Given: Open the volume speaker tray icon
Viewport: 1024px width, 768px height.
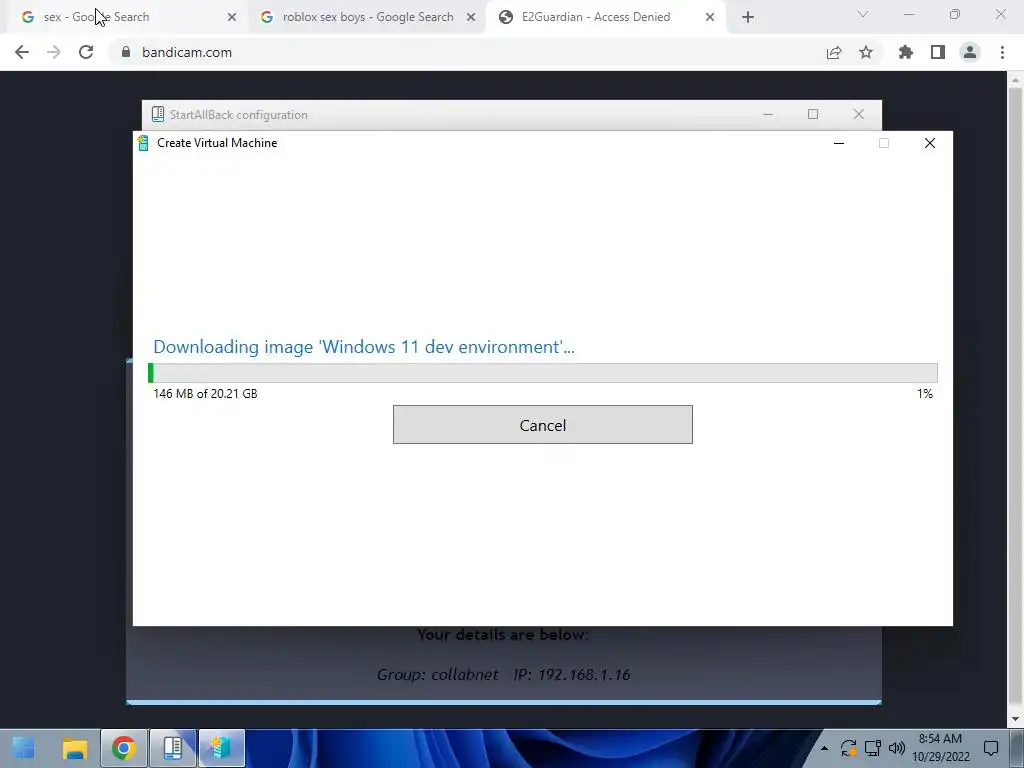Looking at the screenshot, I should 897,748.
